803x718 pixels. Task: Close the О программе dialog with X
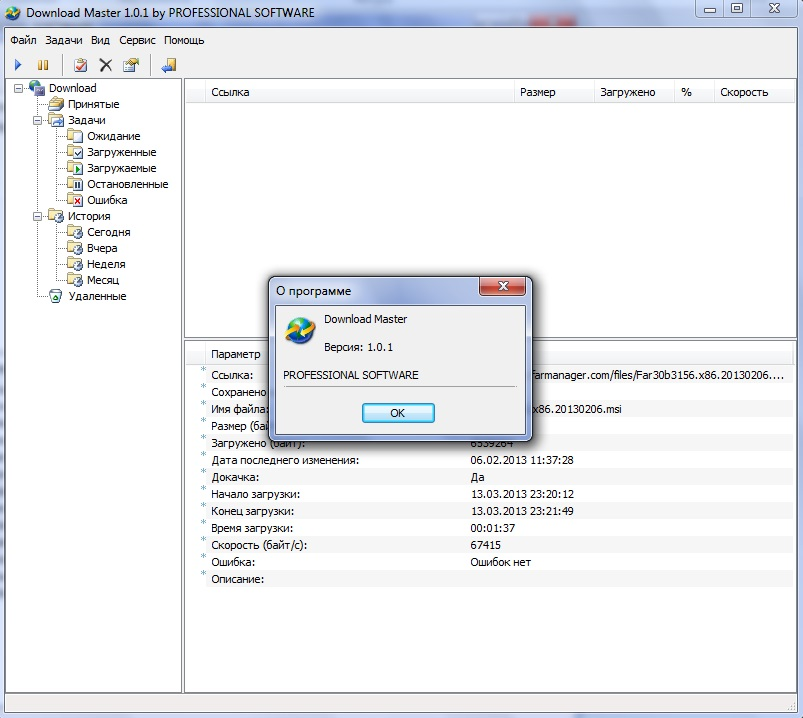[x=503, y=288]
